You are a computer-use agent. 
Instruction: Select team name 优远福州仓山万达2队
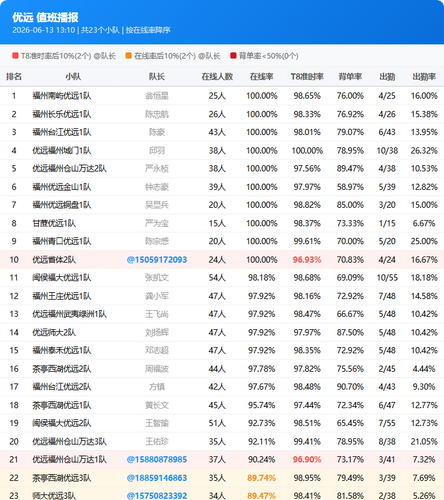(69, 169)
